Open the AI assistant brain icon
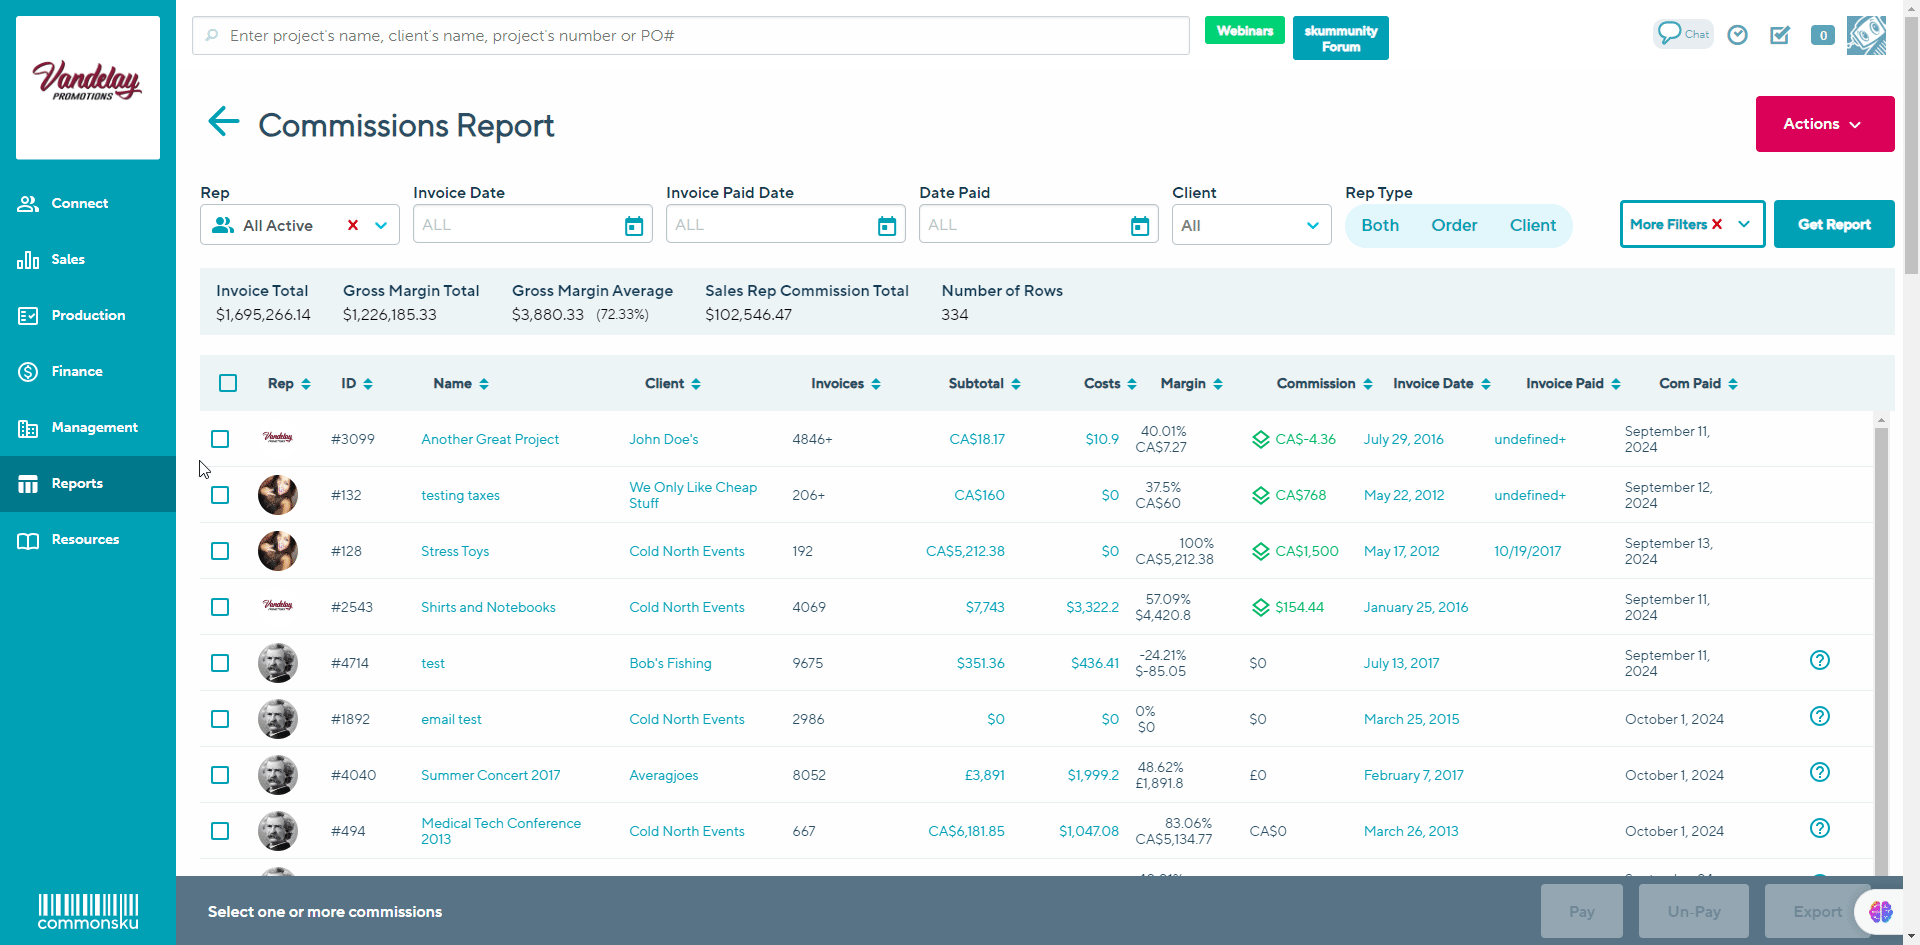1920x945 pixels. pyautogui.click(x=1880, y=911)
